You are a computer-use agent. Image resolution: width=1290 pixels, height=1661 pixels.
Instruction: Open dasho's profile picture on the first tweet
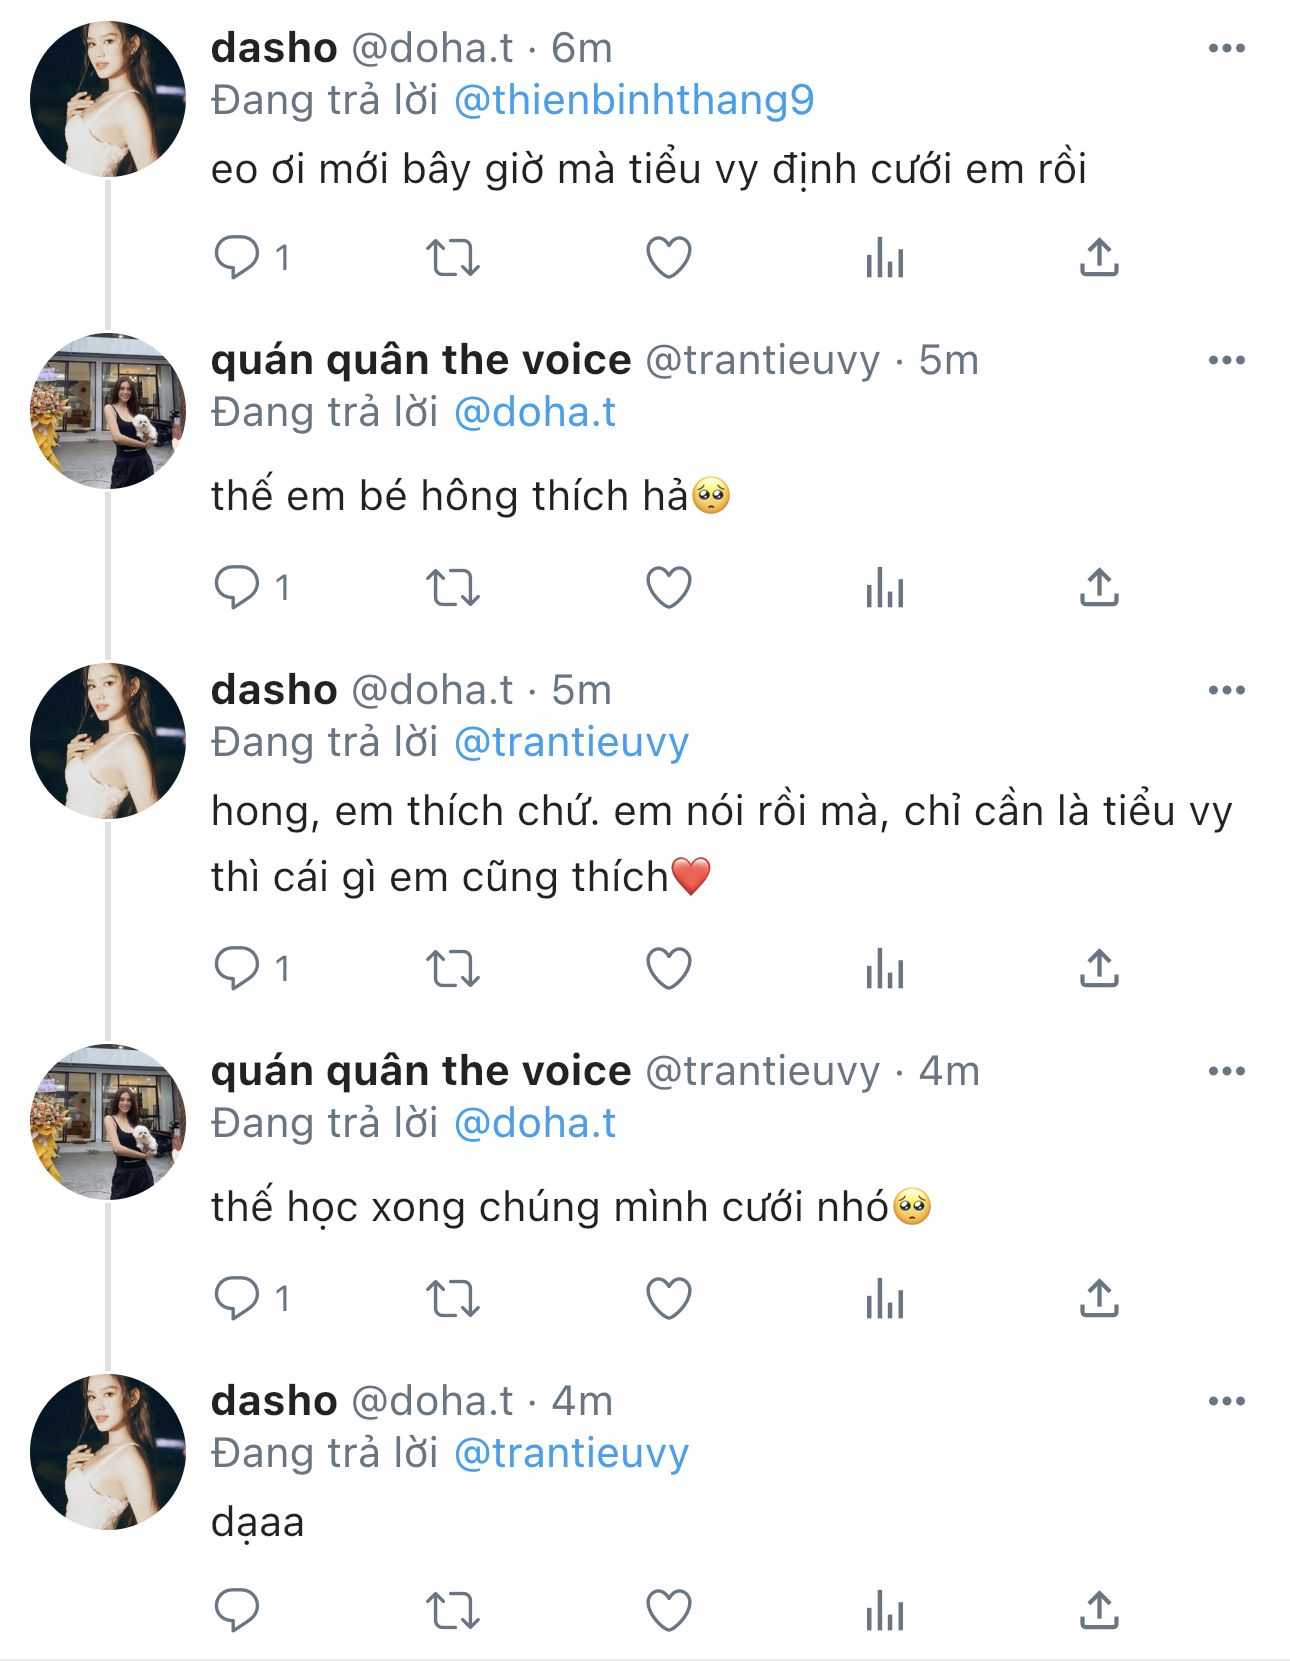pos(108,99)
